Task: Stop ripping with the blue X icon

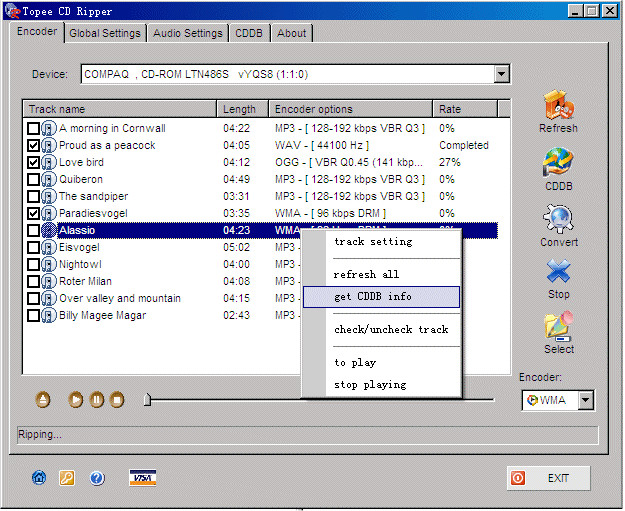Action: tap(558, 271)
